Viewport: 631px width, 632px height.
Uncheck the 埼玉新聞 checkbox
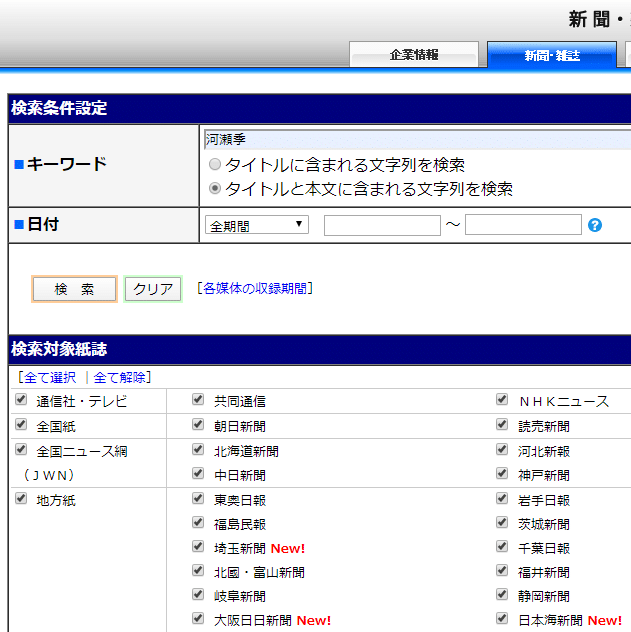coord(198,547)
